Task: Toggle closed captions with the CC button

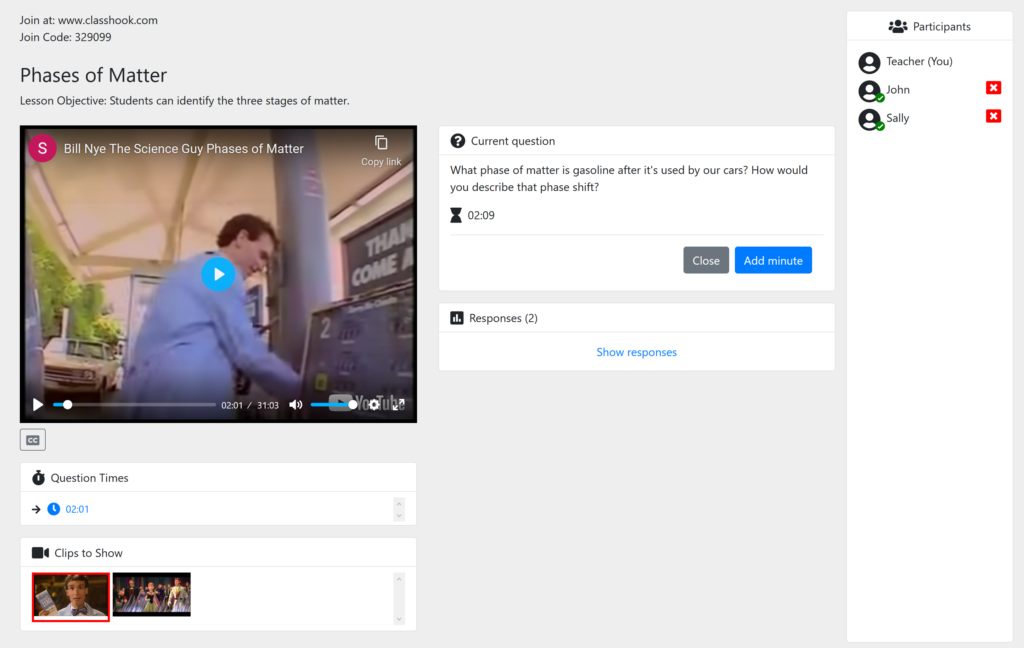Action: [x=33, y=439]
